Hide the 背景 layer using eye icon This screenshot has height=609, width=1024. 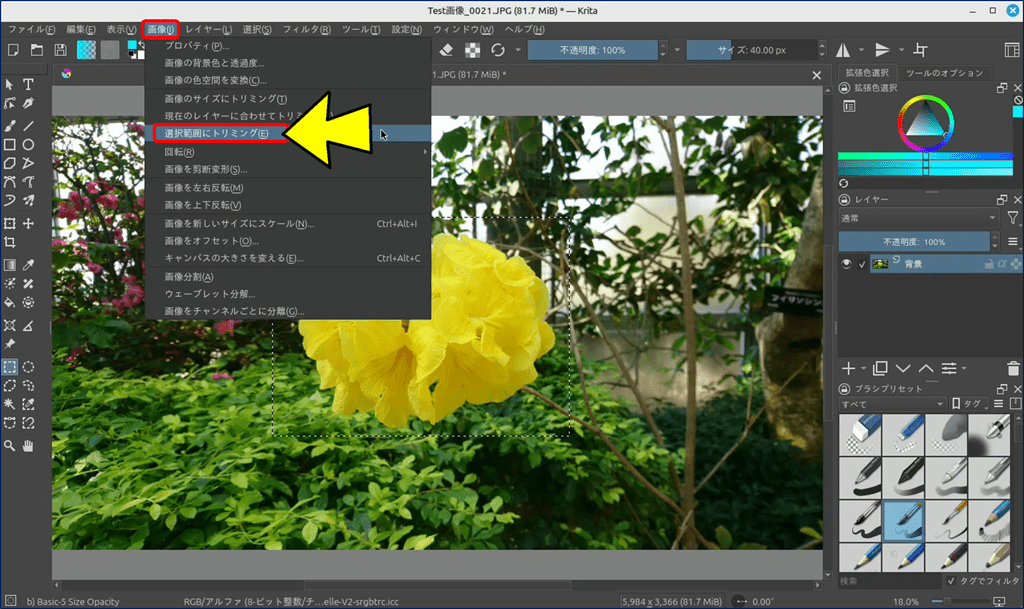(x=846, y=264)
